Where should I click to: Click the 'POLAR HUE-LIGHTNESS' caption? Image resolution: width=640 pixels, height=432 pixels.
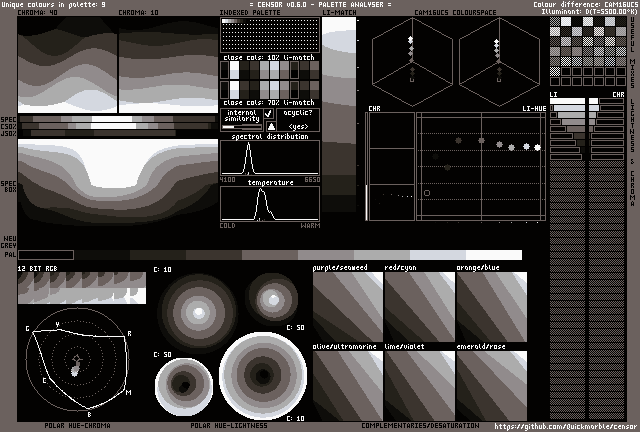[x=229, y=425]
